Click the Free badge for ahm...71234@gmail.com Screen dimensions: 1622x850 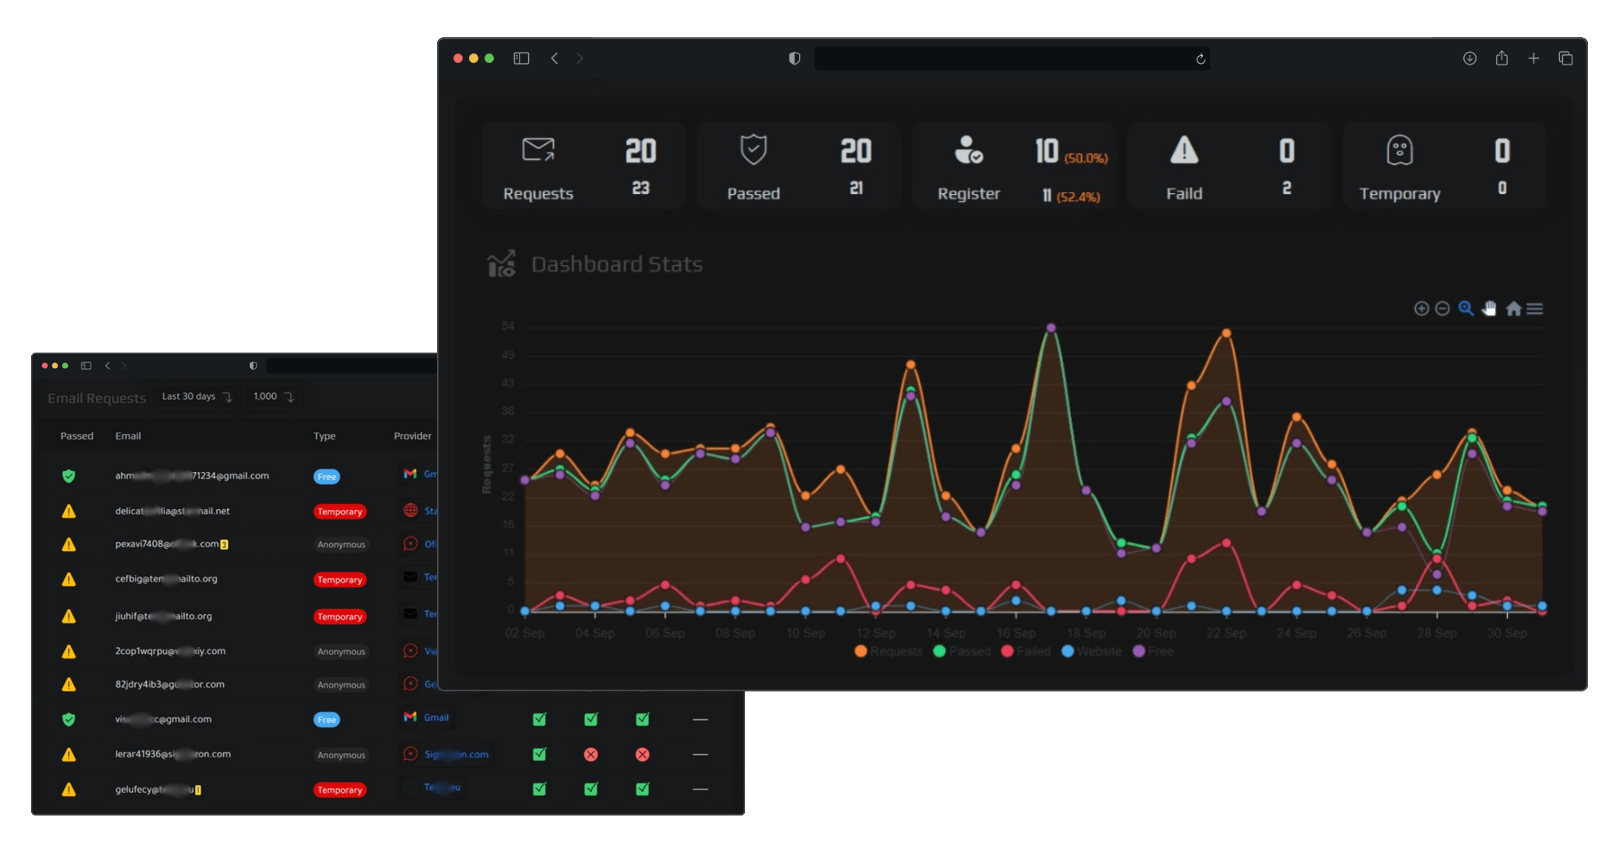327,477
